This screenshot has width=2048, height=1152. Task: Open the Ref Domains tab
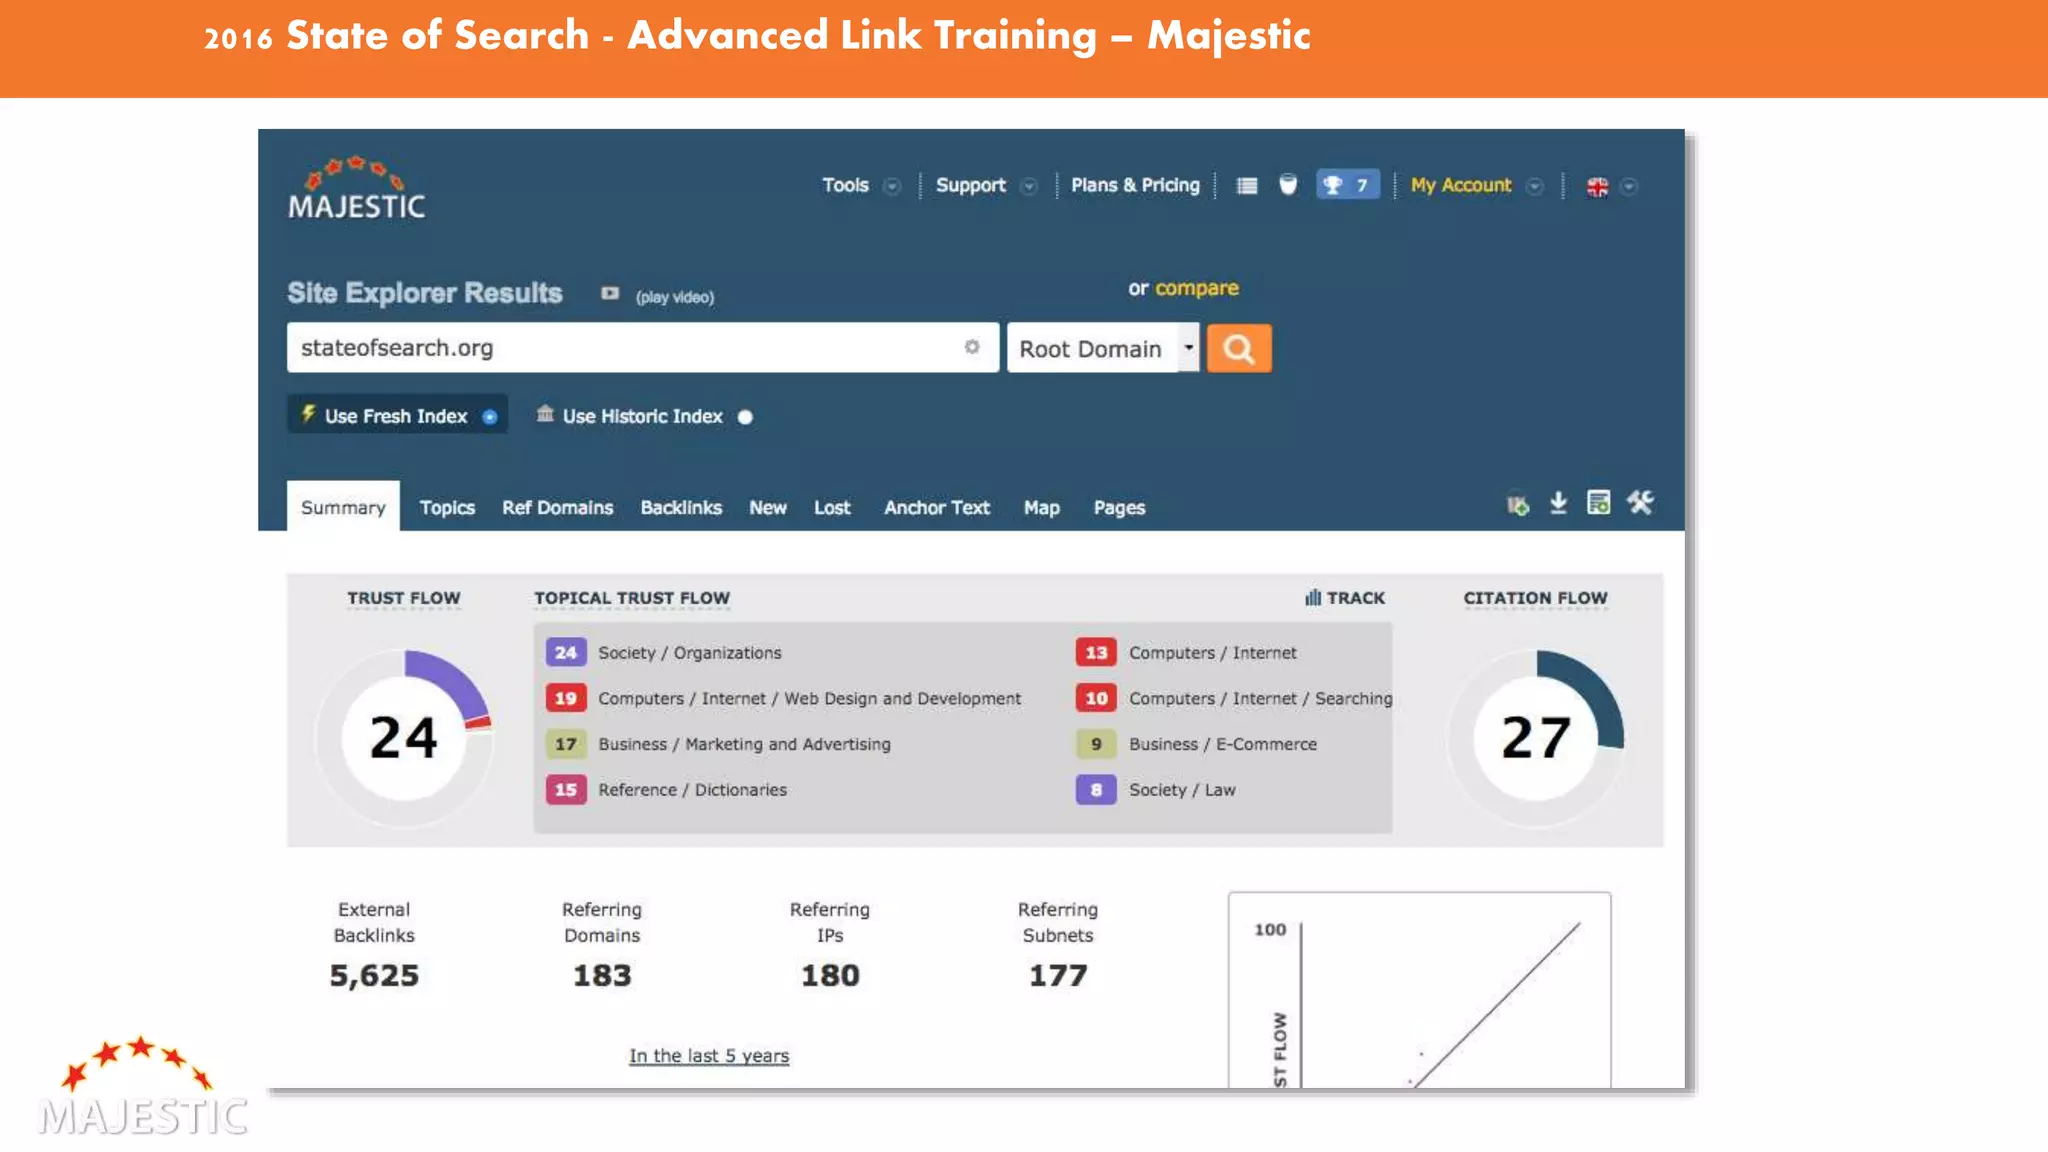[557, 508]
